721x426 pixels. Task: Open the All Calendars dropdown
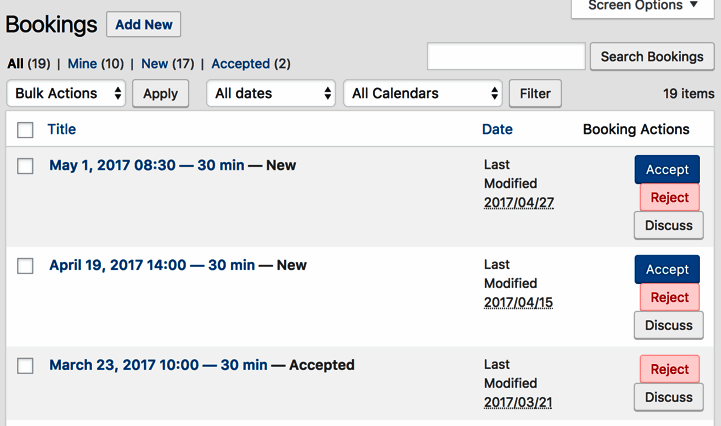click(x=423, y=94)
